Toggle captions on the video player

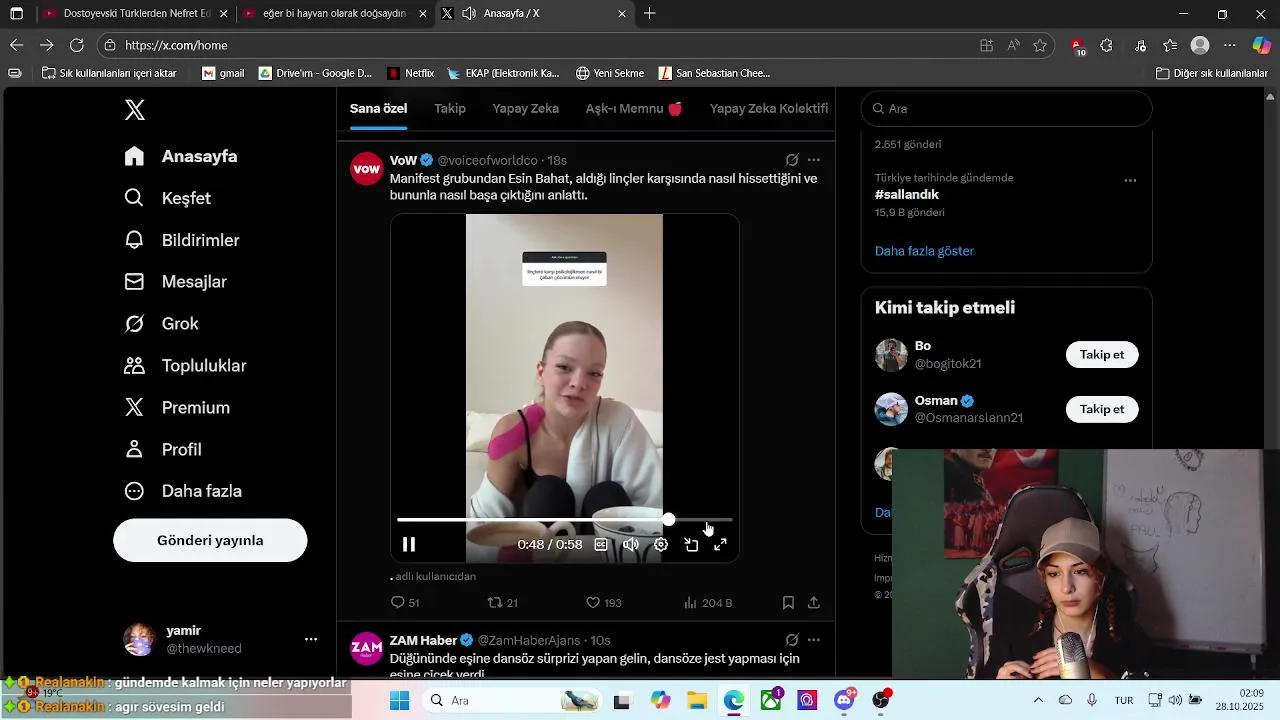(x=601, y=544)
